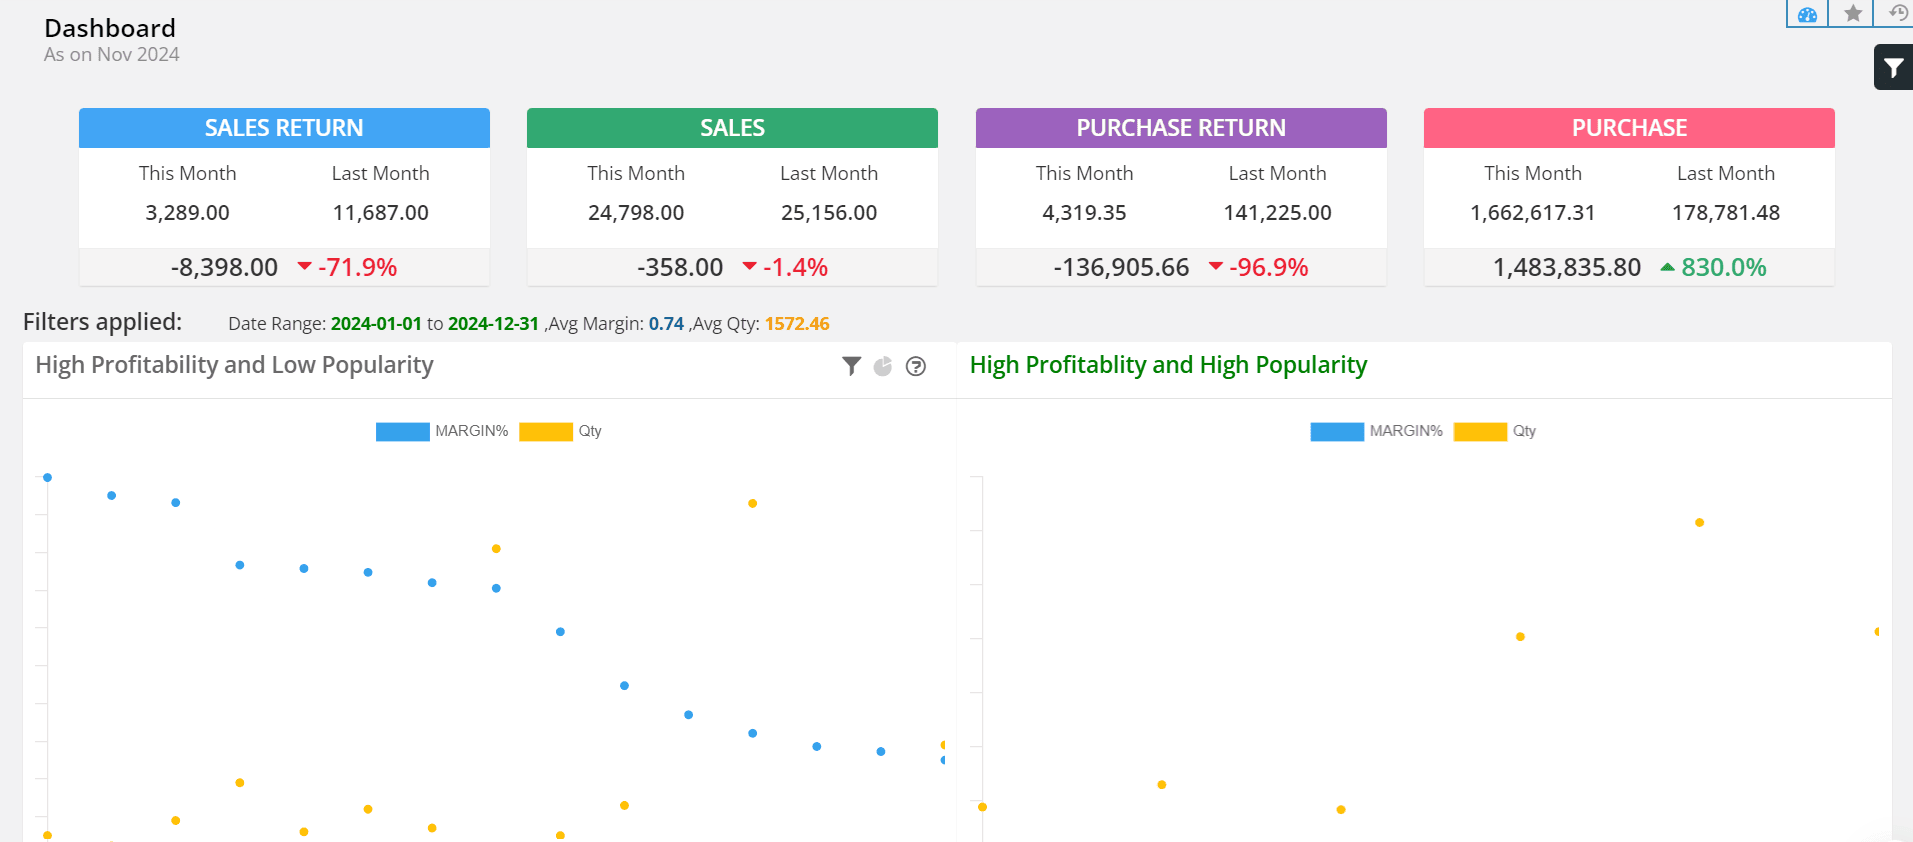Click the pink PURCHASE card header

coord(1629,128)
